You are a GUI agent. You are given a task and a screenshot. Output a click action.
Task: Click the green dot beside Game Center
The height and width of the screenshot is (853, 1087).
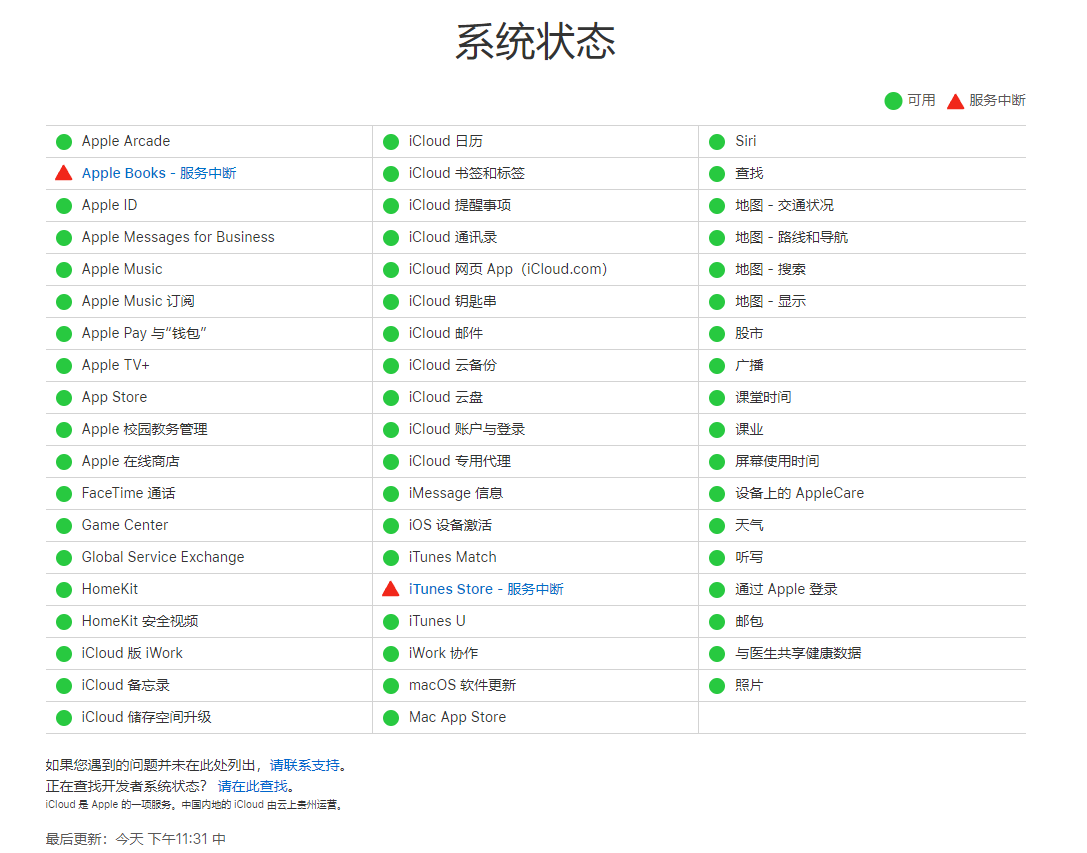(x=64, y=526)
